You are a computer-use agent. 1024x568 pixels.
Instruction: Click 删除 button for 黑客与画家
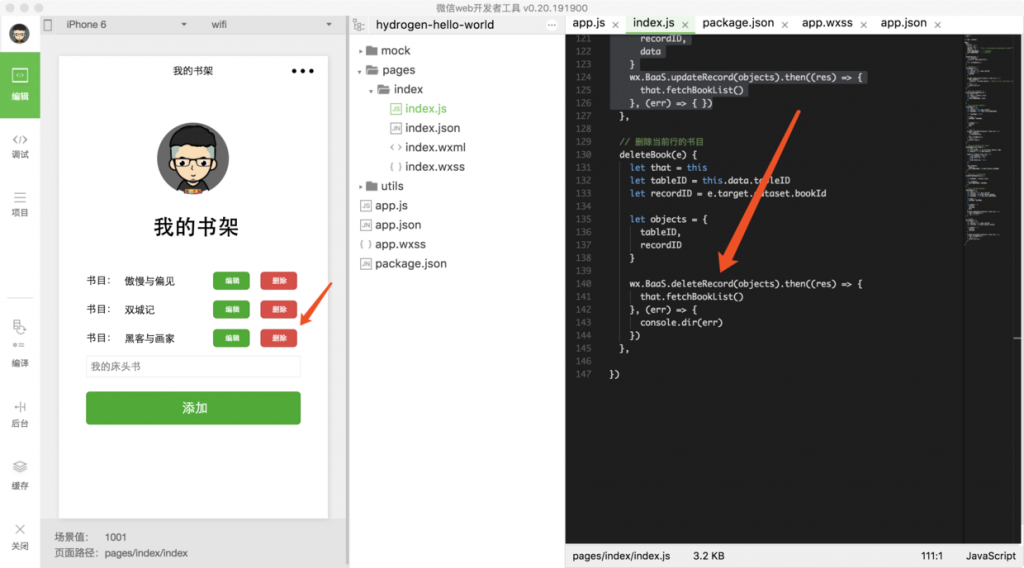278,338
